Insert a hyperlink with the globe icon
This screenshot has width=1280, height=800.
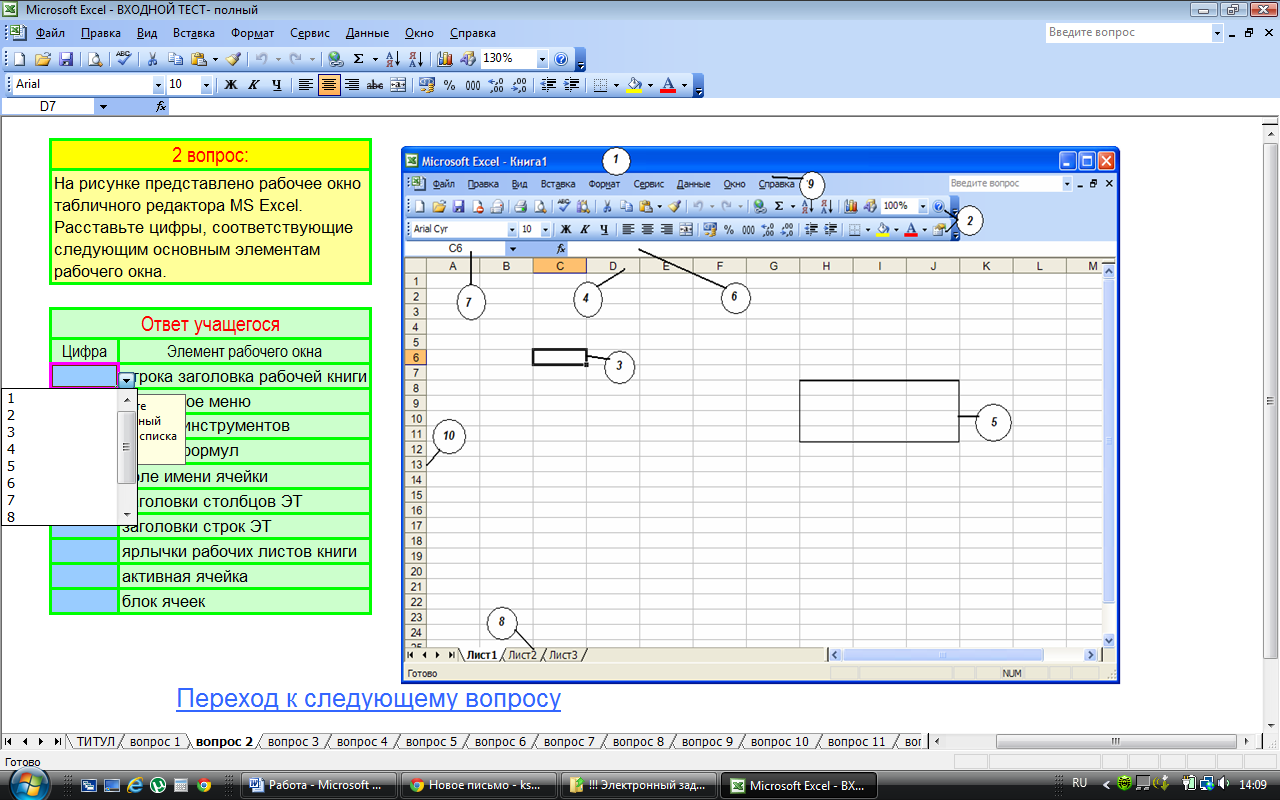coord(336,59)
